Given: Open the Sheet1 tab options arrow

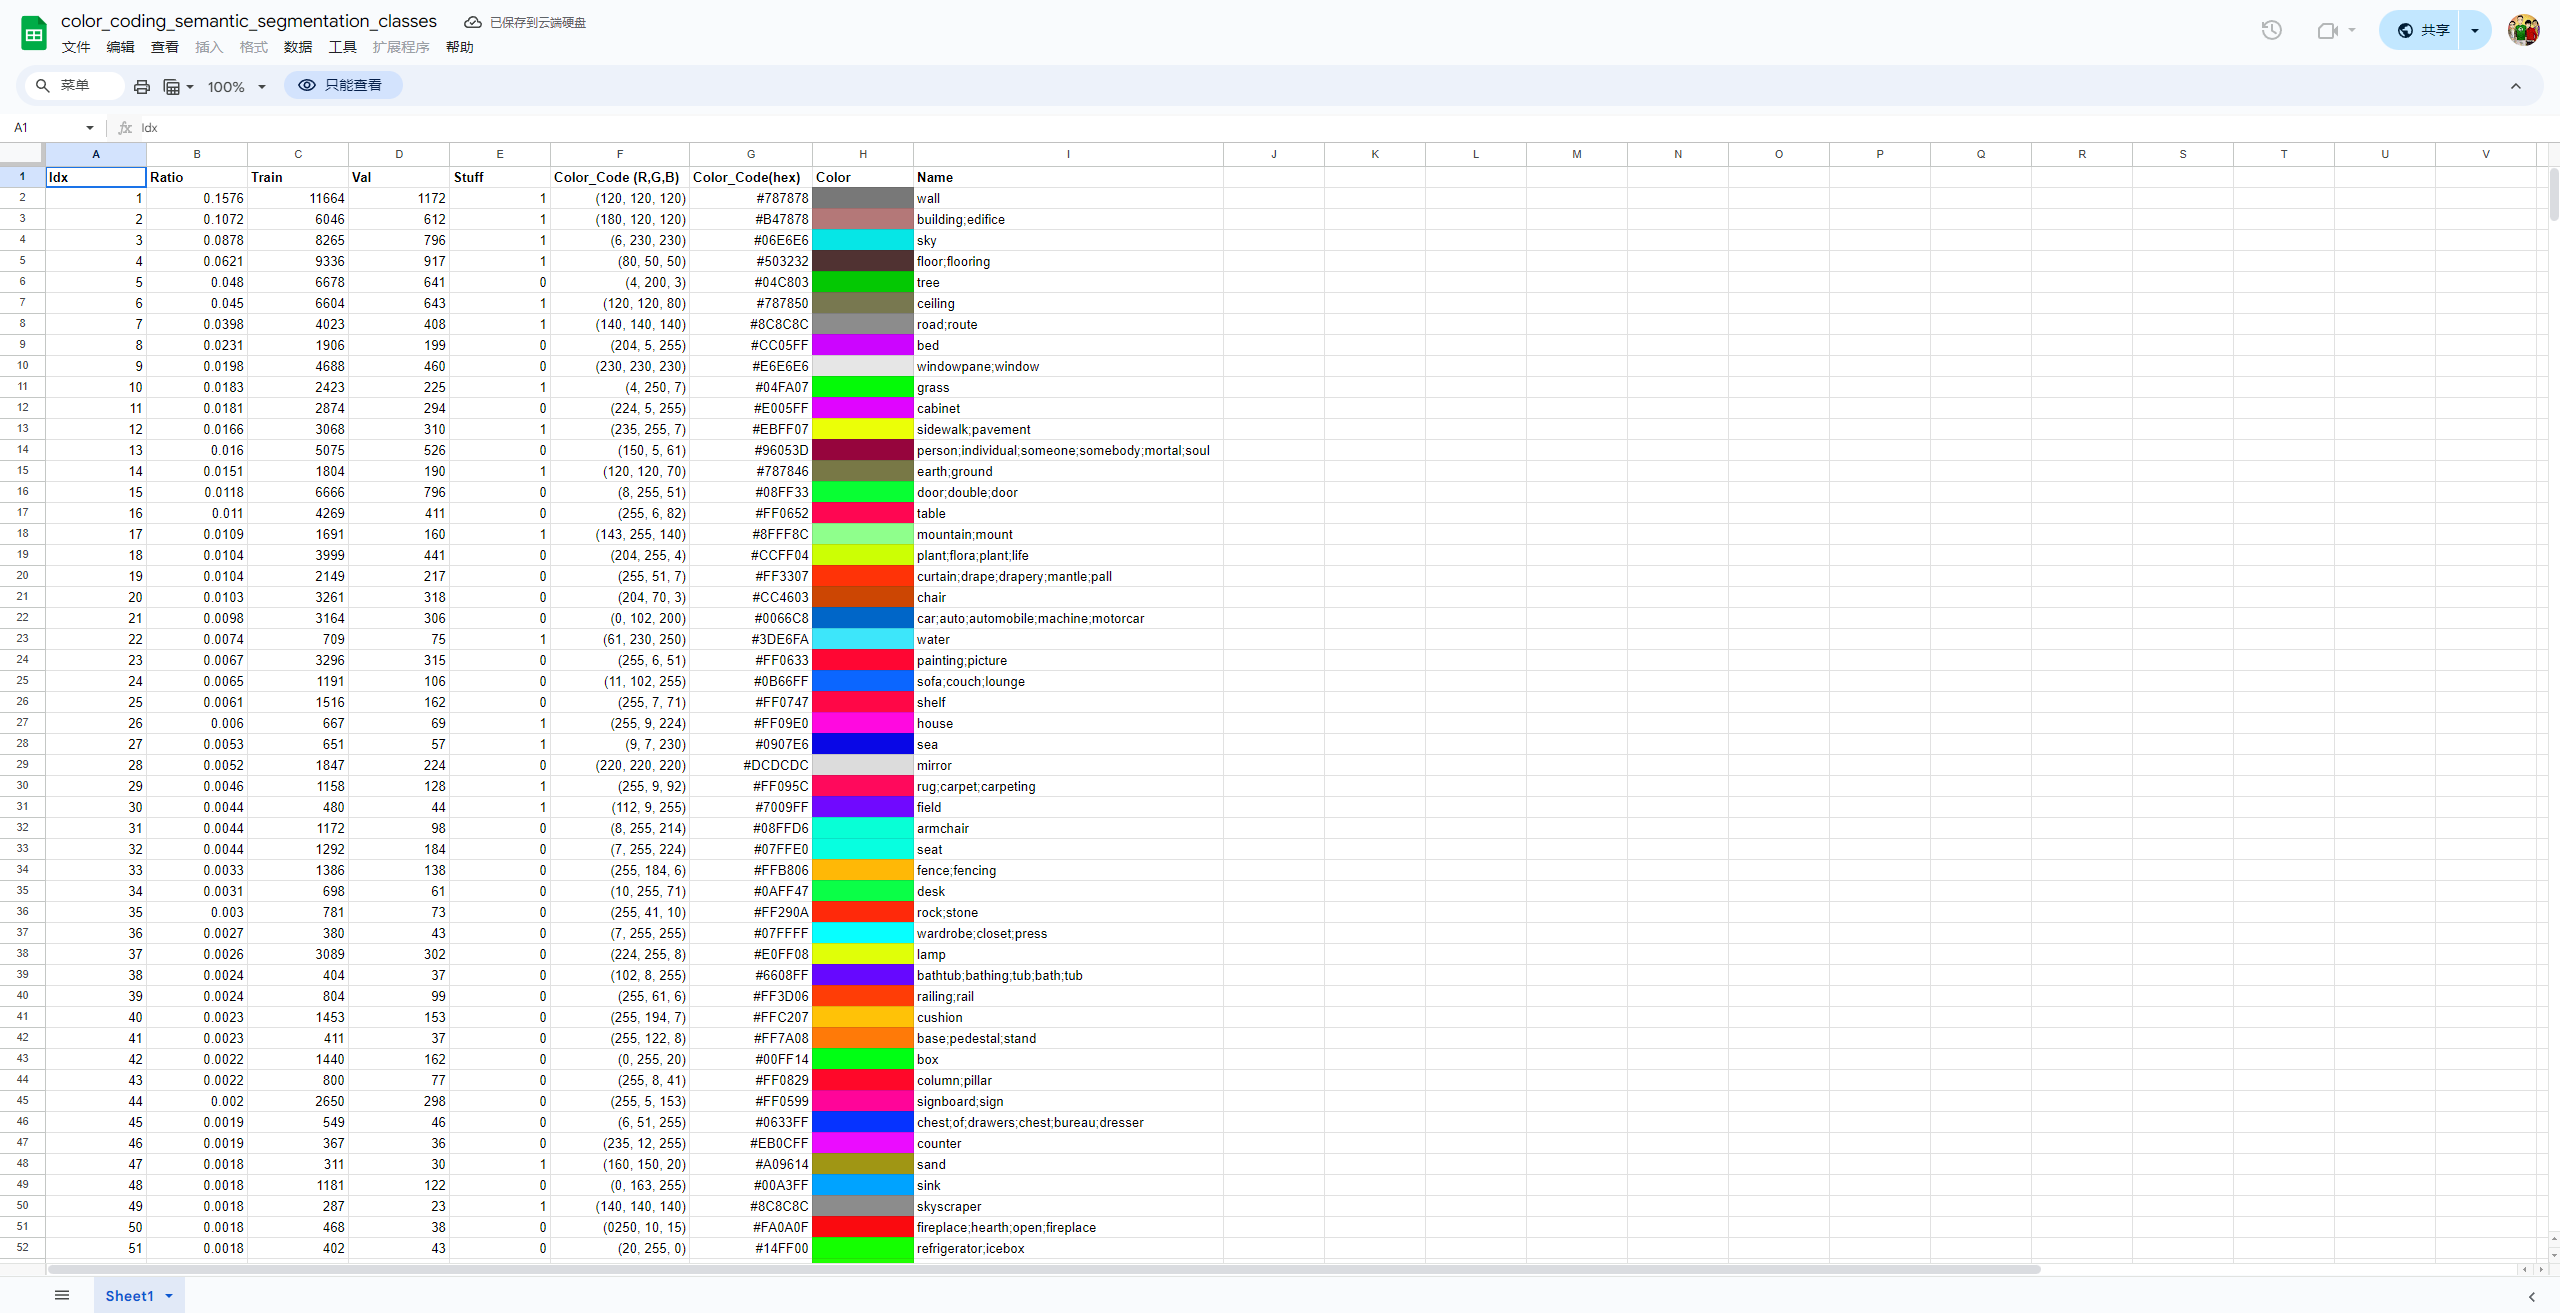Looking at the screenshot, I should [x=169, y=1296].
